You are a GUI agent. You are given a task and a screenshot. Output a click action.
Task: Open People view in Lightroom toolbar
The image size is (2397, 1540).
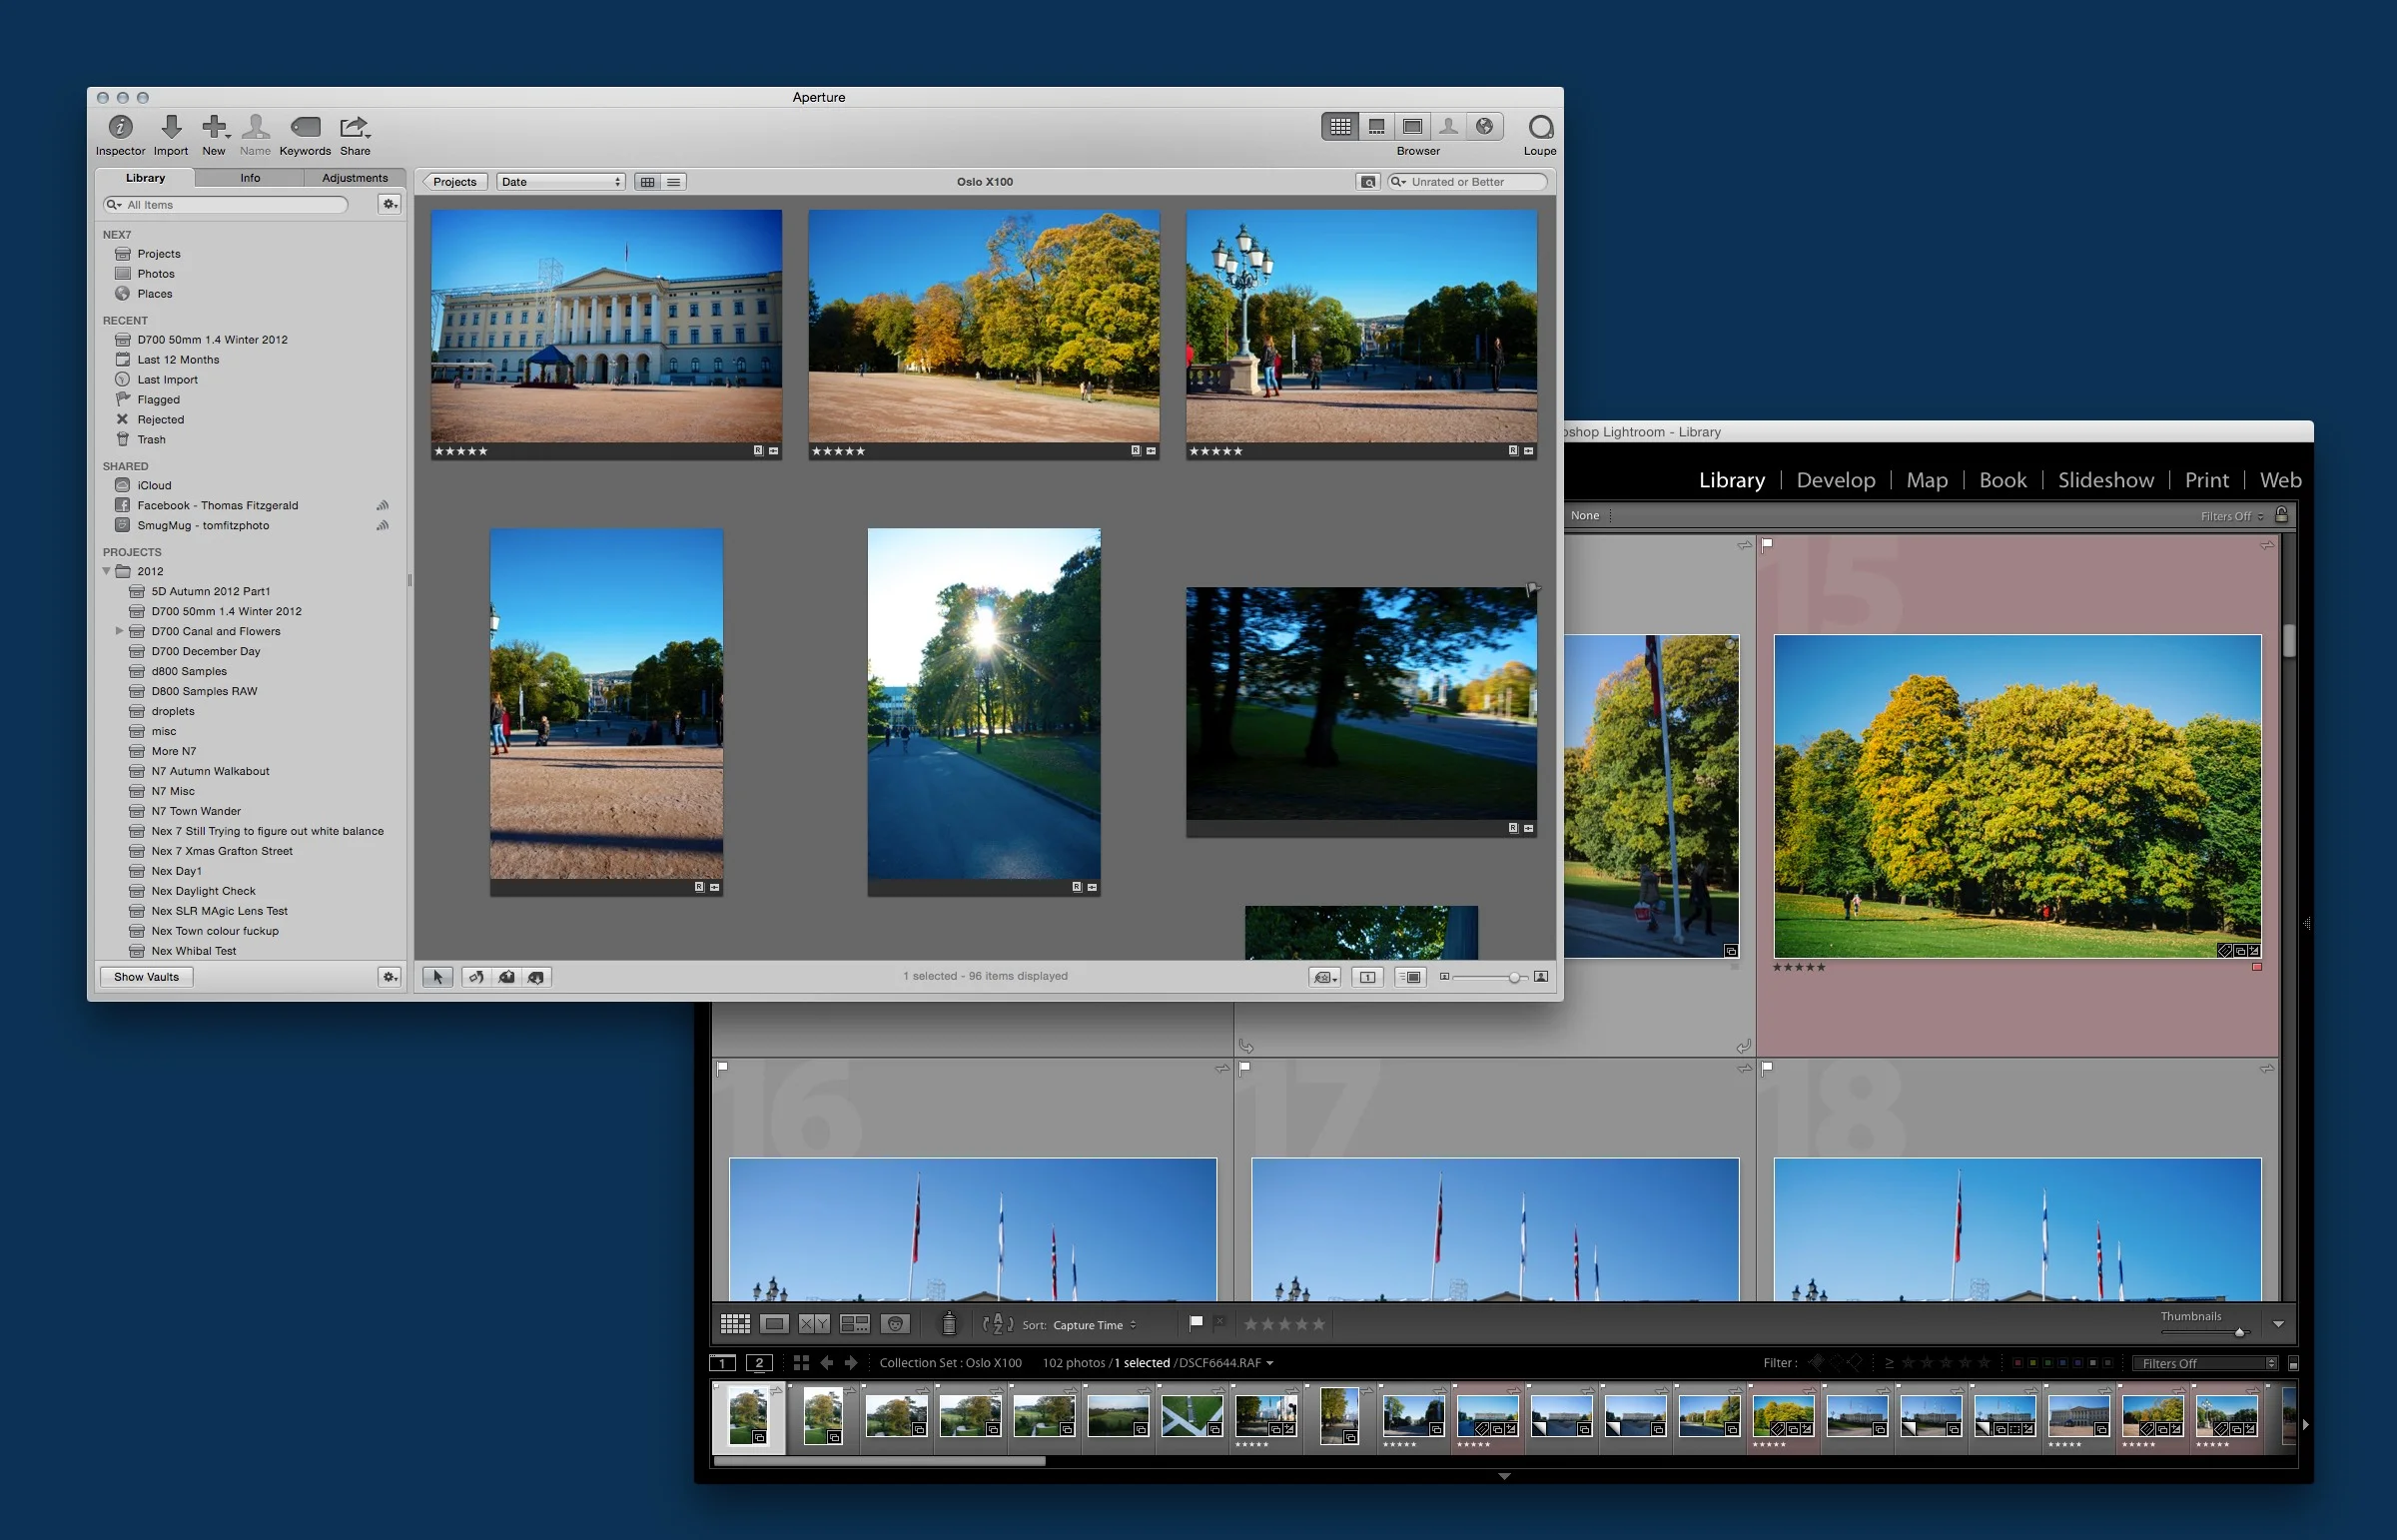click(895, 1323)
